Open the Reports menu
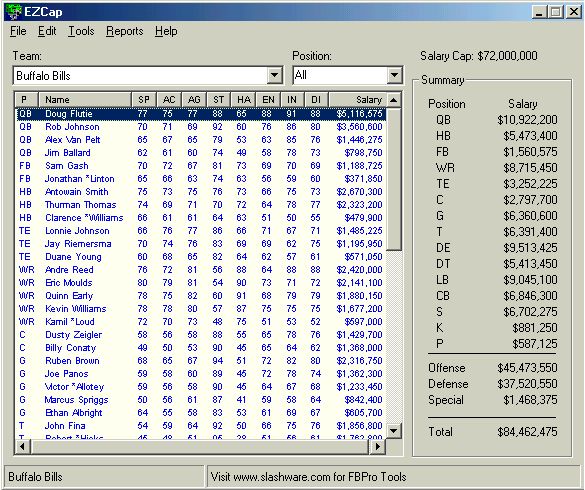 [125, 31]
